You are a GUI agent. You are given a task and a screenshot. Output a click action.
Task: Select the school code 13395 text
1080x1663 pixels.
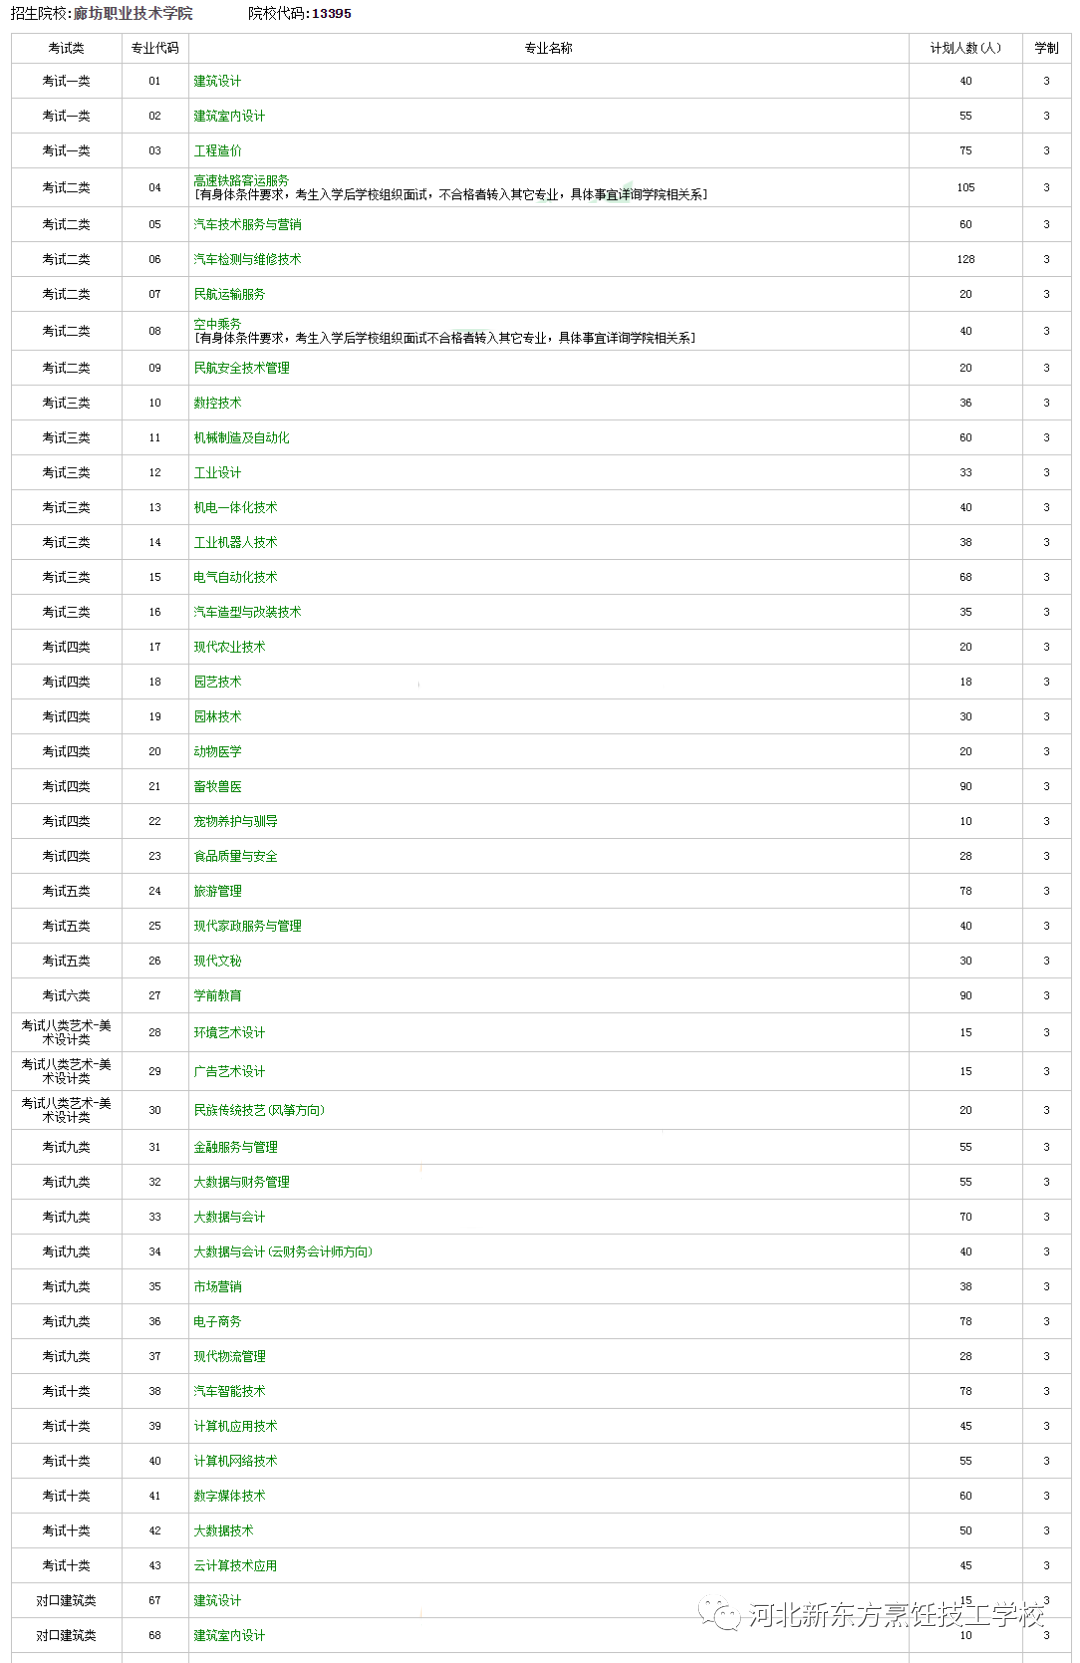(331, 14)
